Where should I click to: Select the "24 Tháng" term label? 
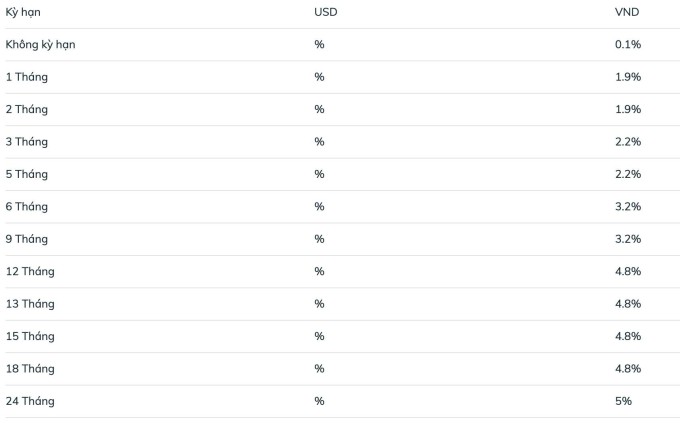30,401
